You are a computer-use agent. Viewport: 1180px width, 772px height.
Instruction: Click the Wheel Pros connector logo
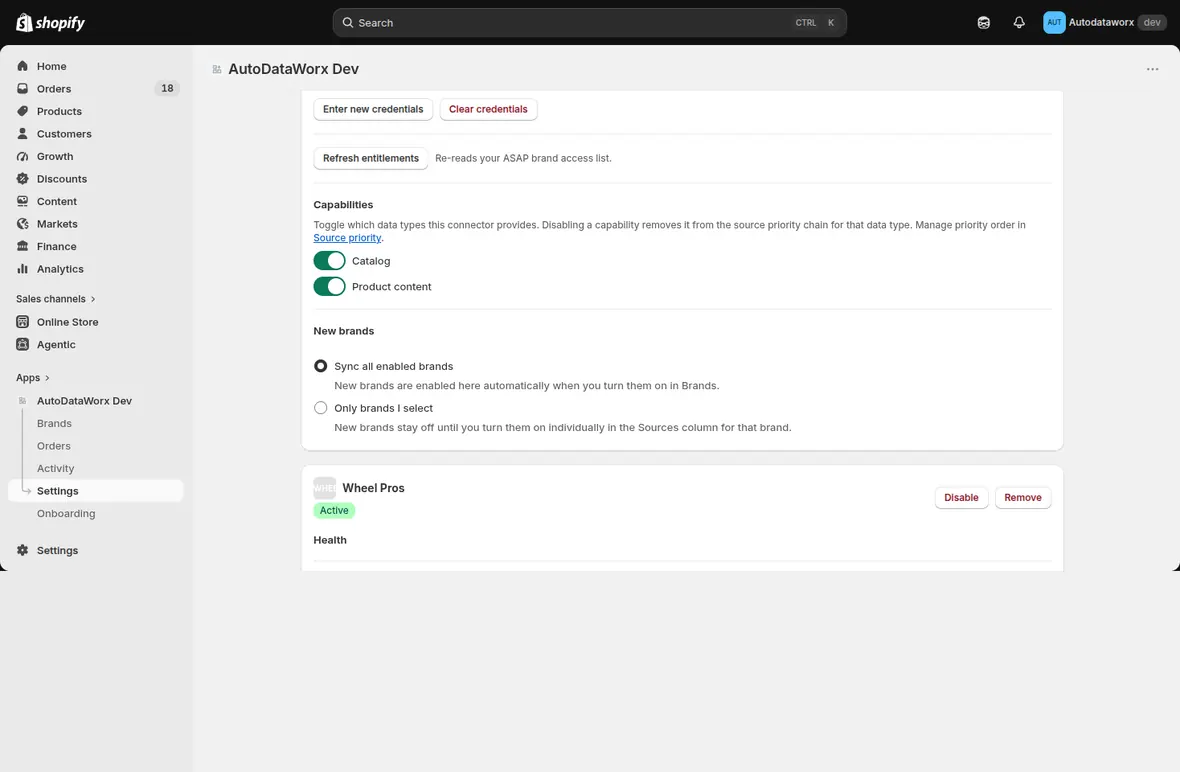coord(324,488)
